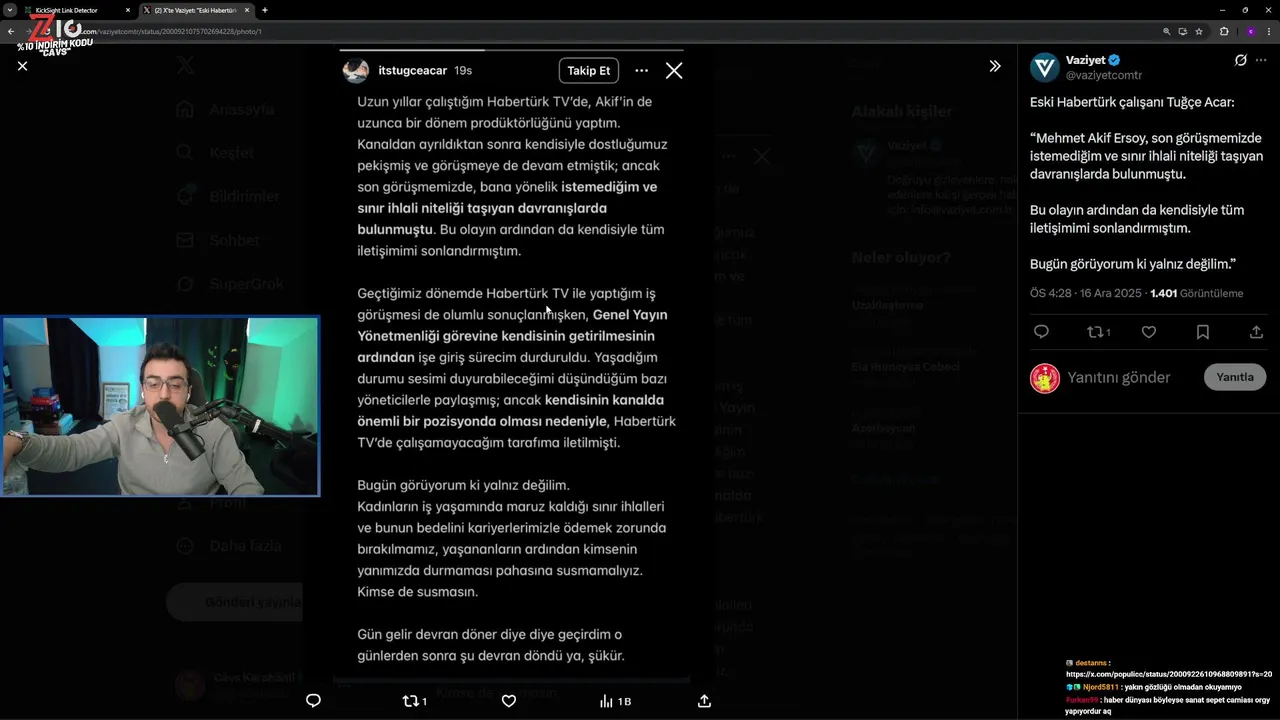
Task: Click the '1.401 Görüntüleme' view count
Action: coord(1197,293)
